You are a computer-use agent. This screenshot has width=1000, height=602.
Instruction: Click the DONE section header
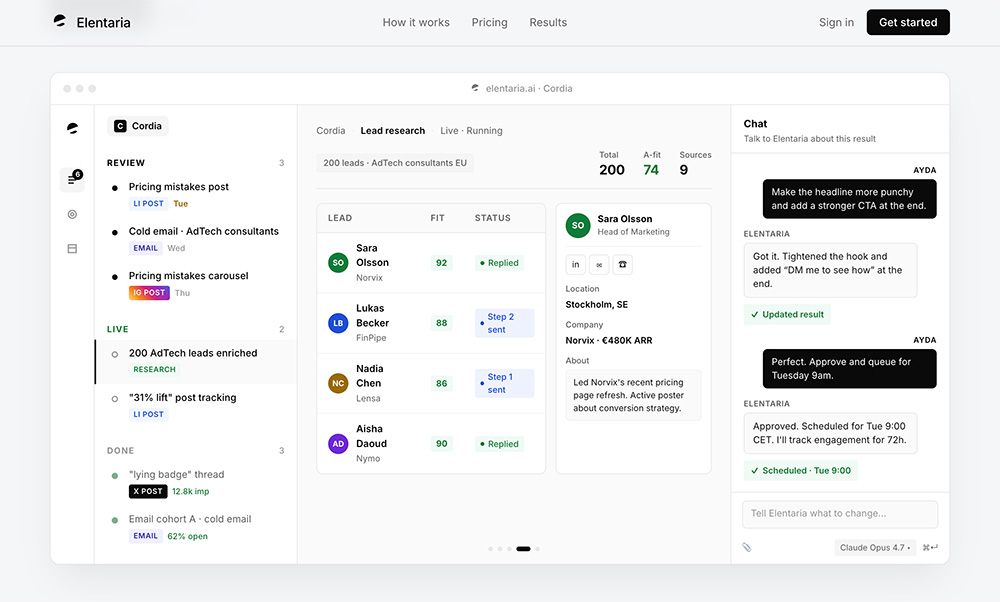tap(121, 451)
